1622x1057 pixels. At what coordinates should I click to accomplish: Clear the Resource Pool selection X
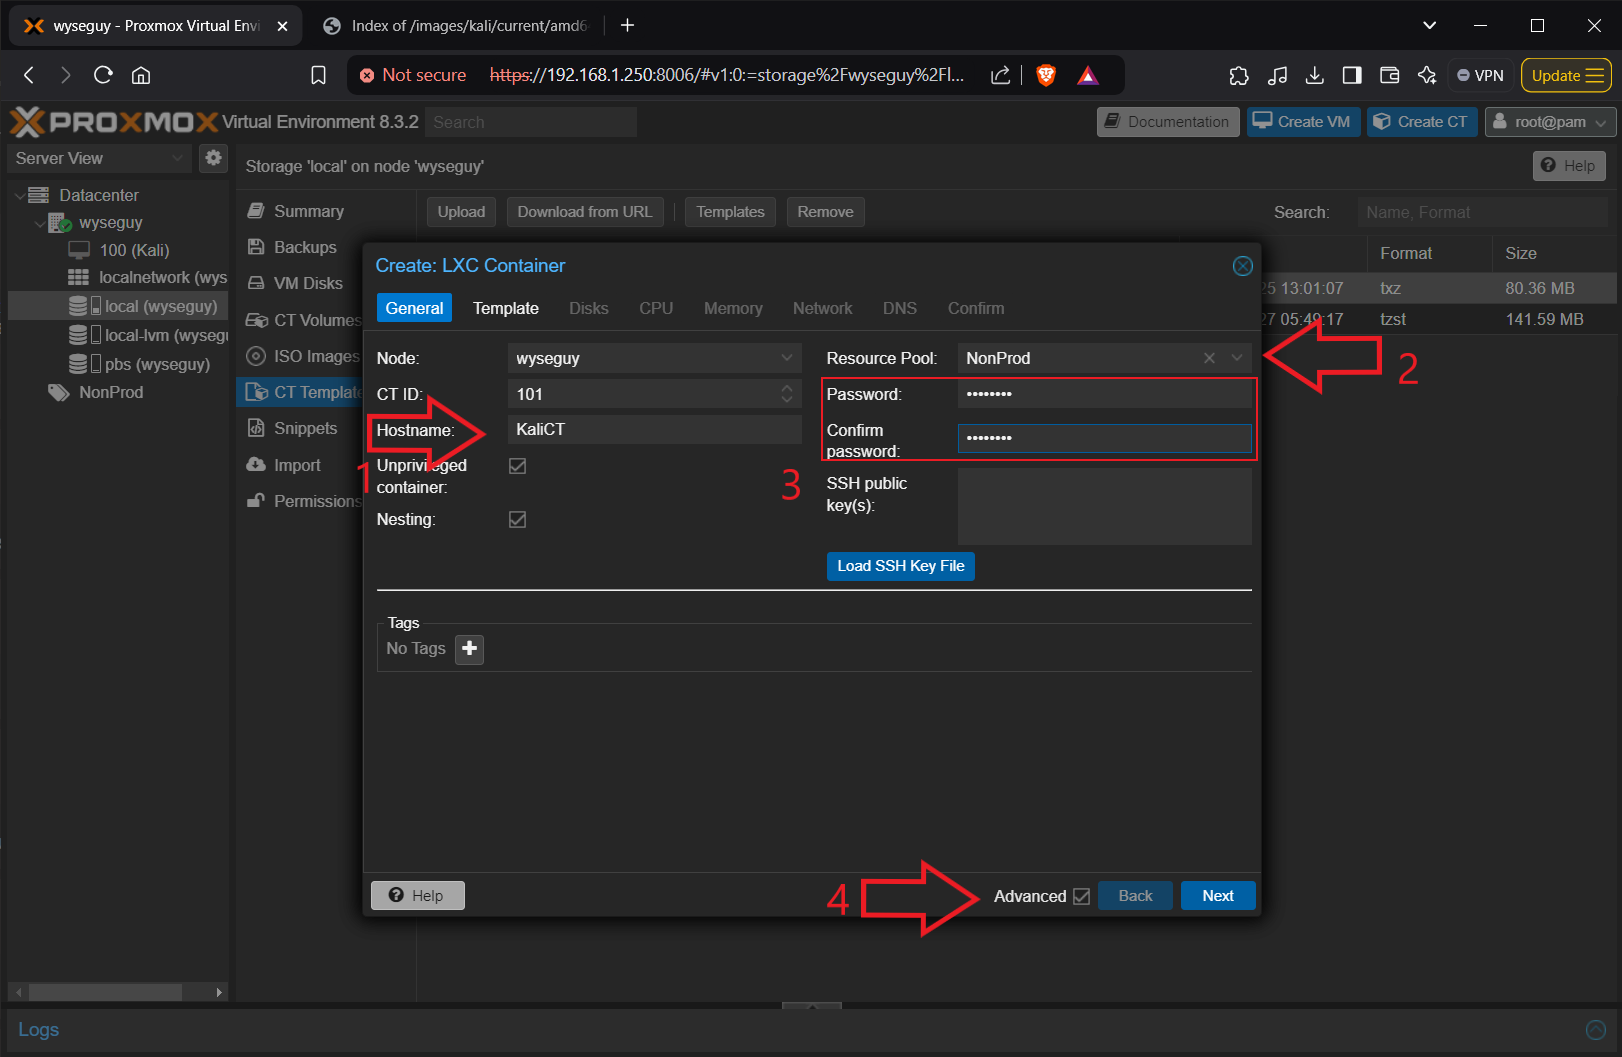click(x=1209, y=358)
